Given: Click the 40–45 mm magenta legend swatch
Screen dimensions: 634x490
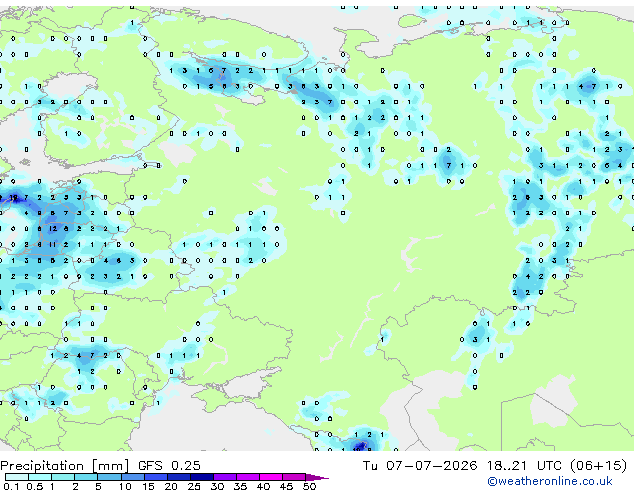Looking at the screenshot, I should point(271,477).
